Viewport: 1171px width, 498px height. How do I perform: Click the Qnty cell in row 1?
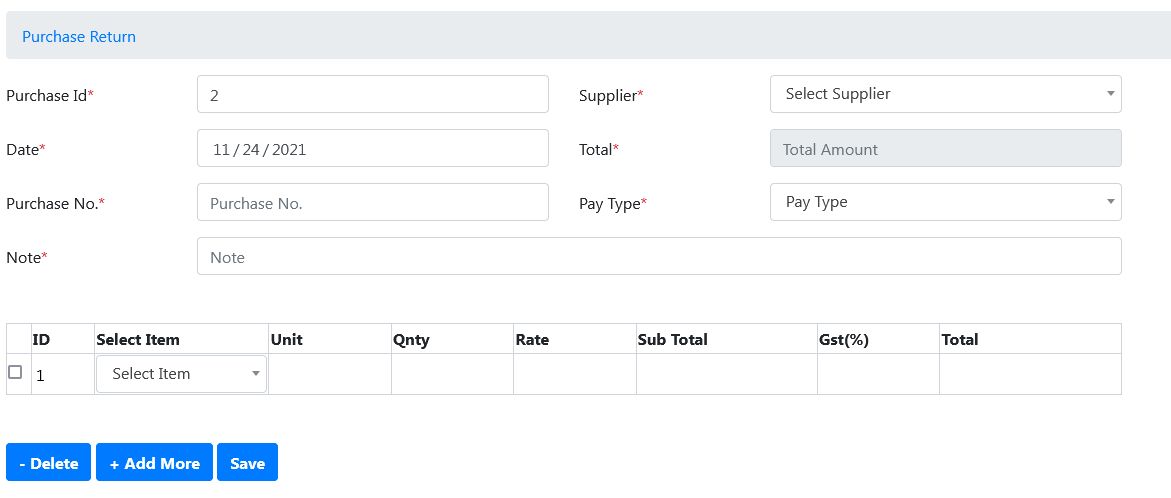452,374
